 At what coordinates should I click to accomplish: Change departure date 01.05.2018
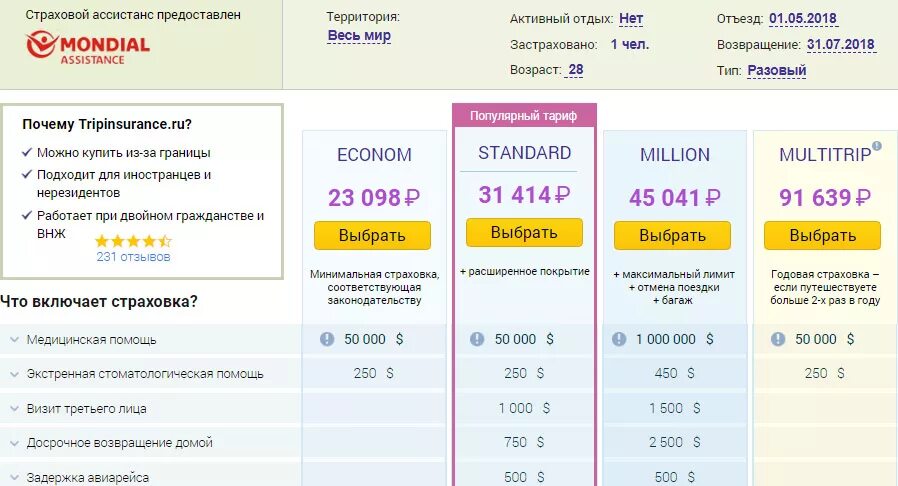[803, 19]
